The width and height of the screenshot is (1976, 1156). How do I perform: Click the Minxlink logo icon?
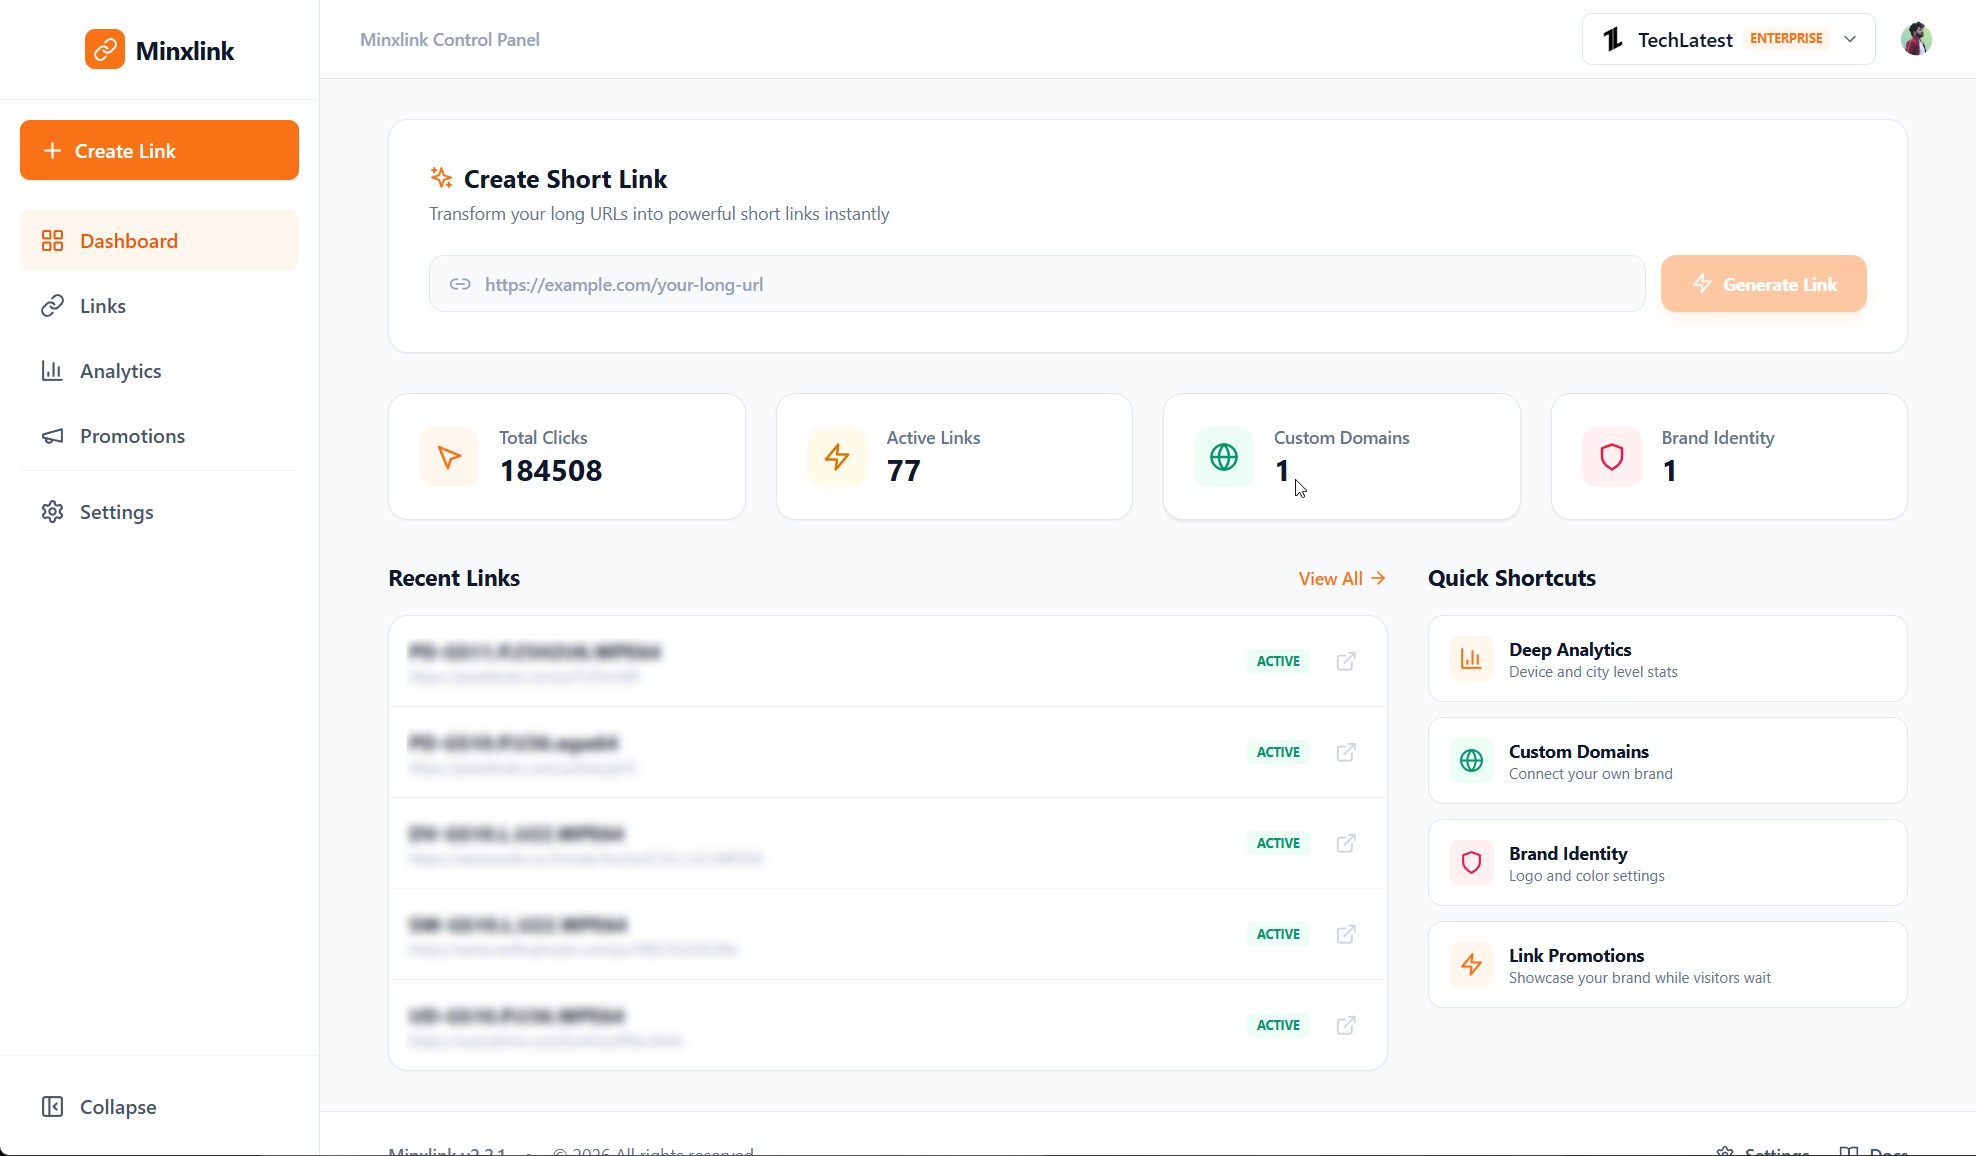105,49
